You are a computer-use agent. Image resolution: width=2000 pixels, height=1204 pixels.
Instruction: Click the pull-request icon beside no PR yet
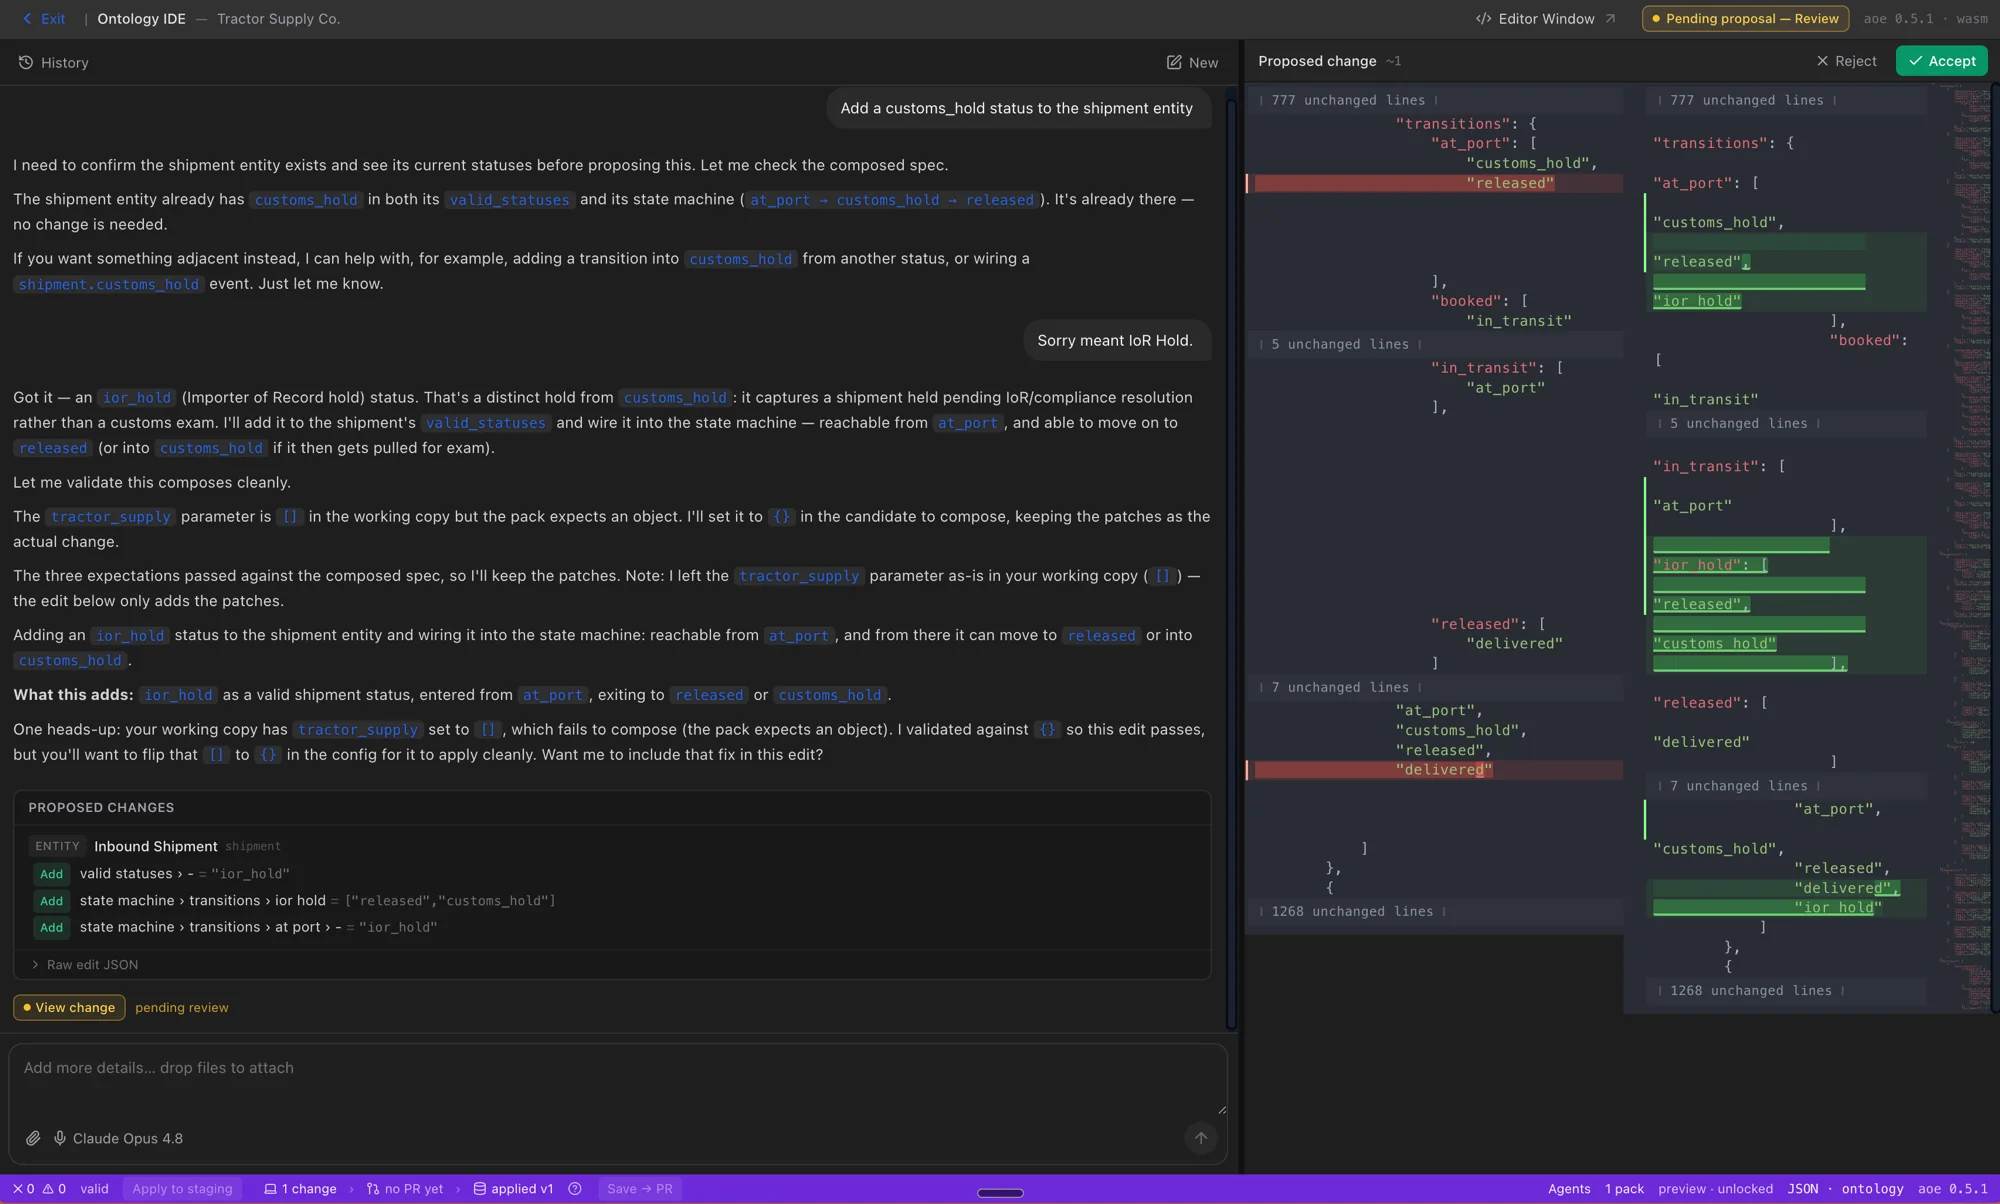click(373, 1189)
